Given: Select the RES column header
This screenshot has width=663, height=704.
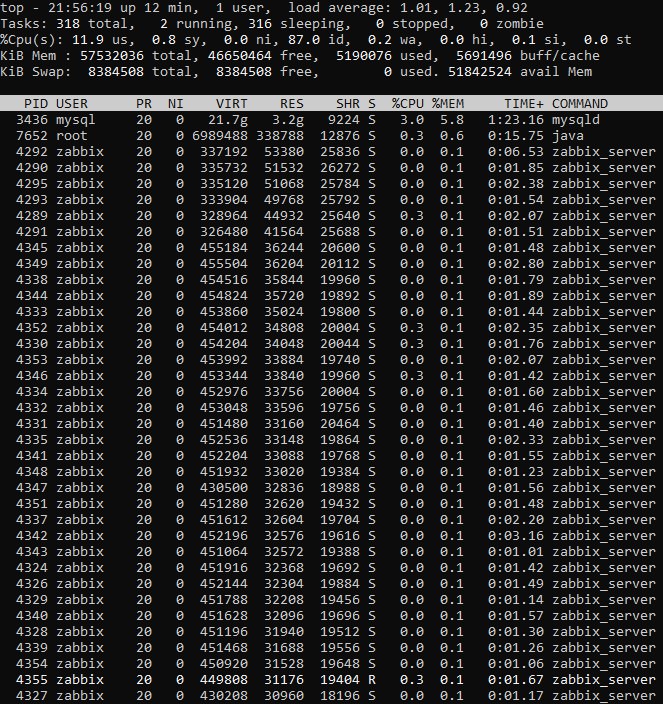Looking at the screenshot, I should tap(292, 104).
